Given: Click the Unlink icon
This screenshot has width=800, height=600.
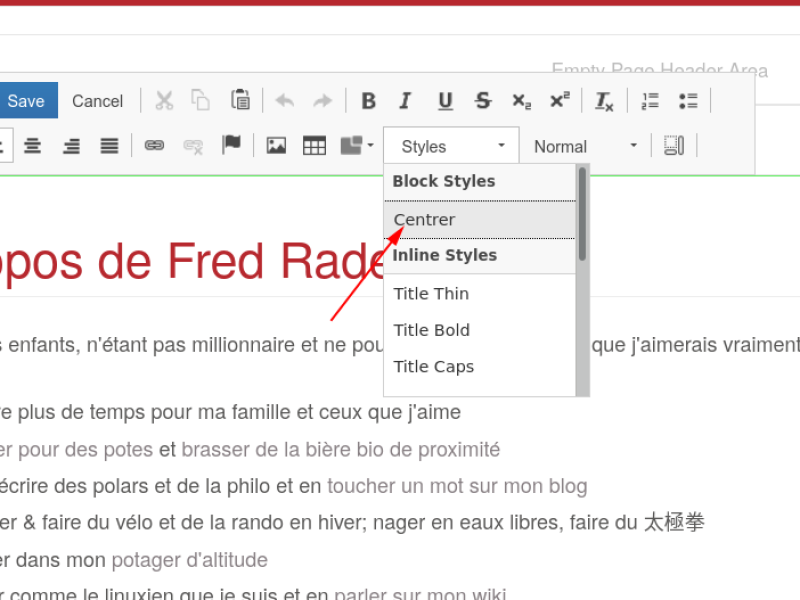Looking at the screenshot, I should [193, 146].
